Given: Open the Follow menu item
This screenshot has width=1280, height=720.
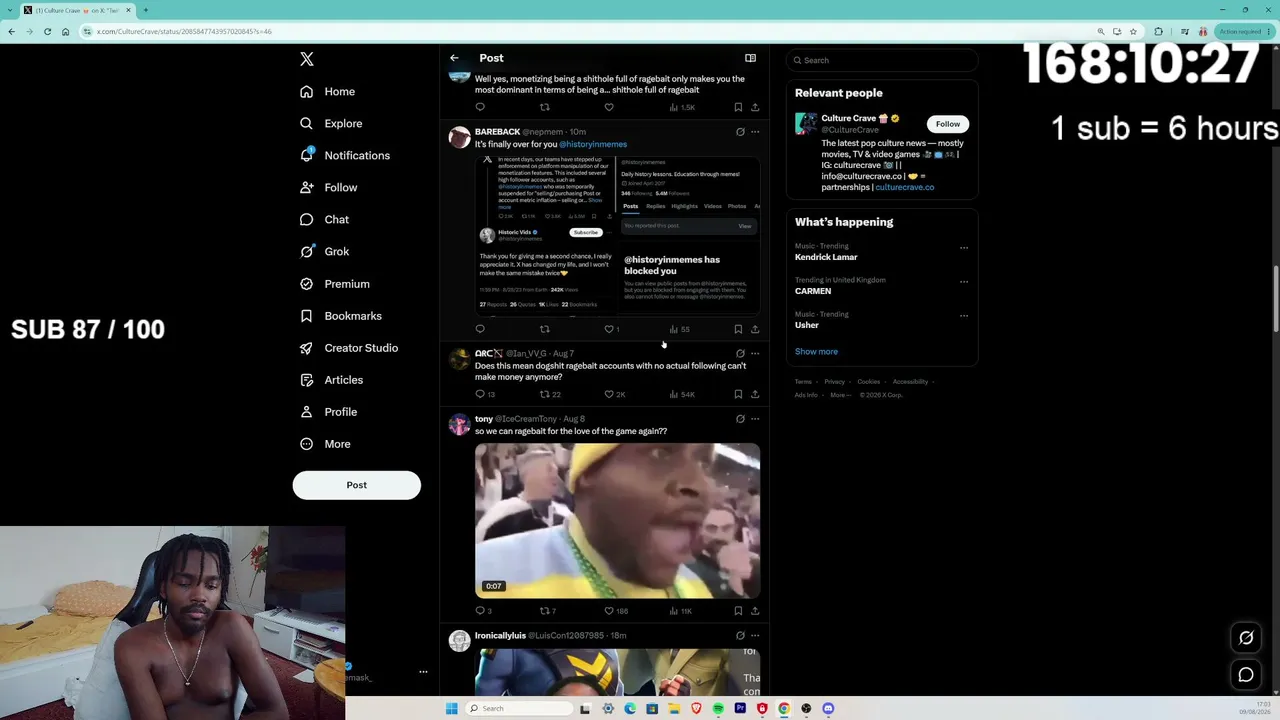Looking at the screenshot, I should pyautogui.click(x=328, y=188).
